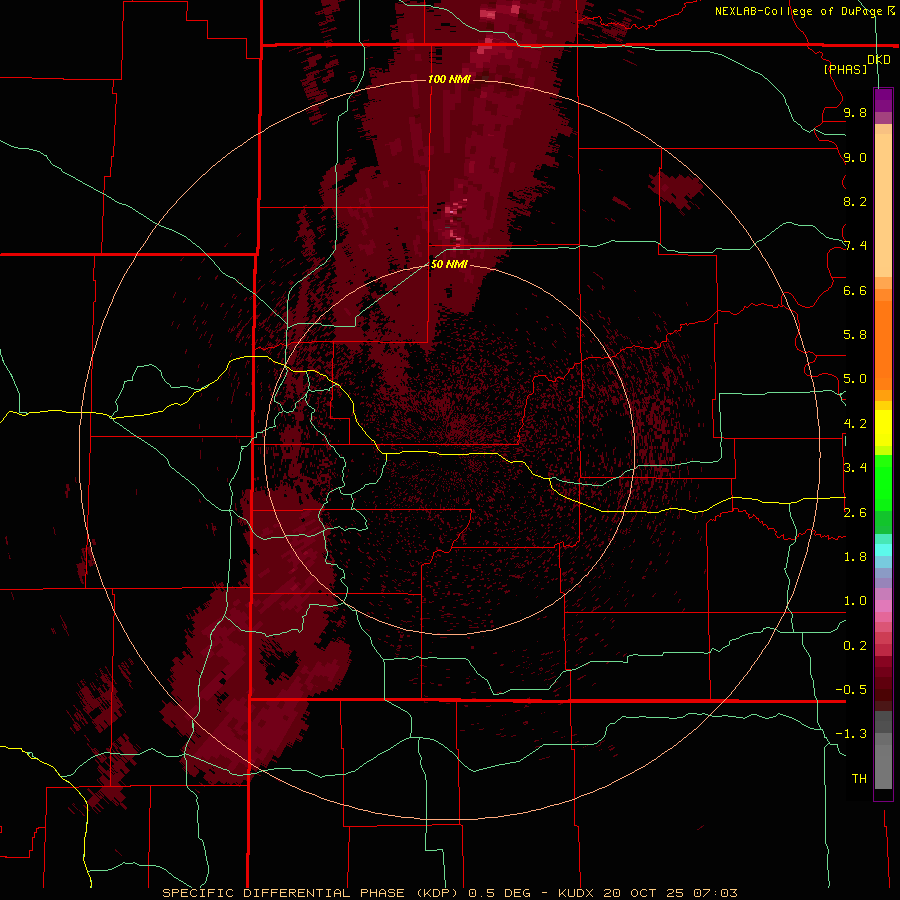Click the 50 NMI range ring label
This screenshot has height=900, width=900.
pyautogui.click(x=449, y=264)
